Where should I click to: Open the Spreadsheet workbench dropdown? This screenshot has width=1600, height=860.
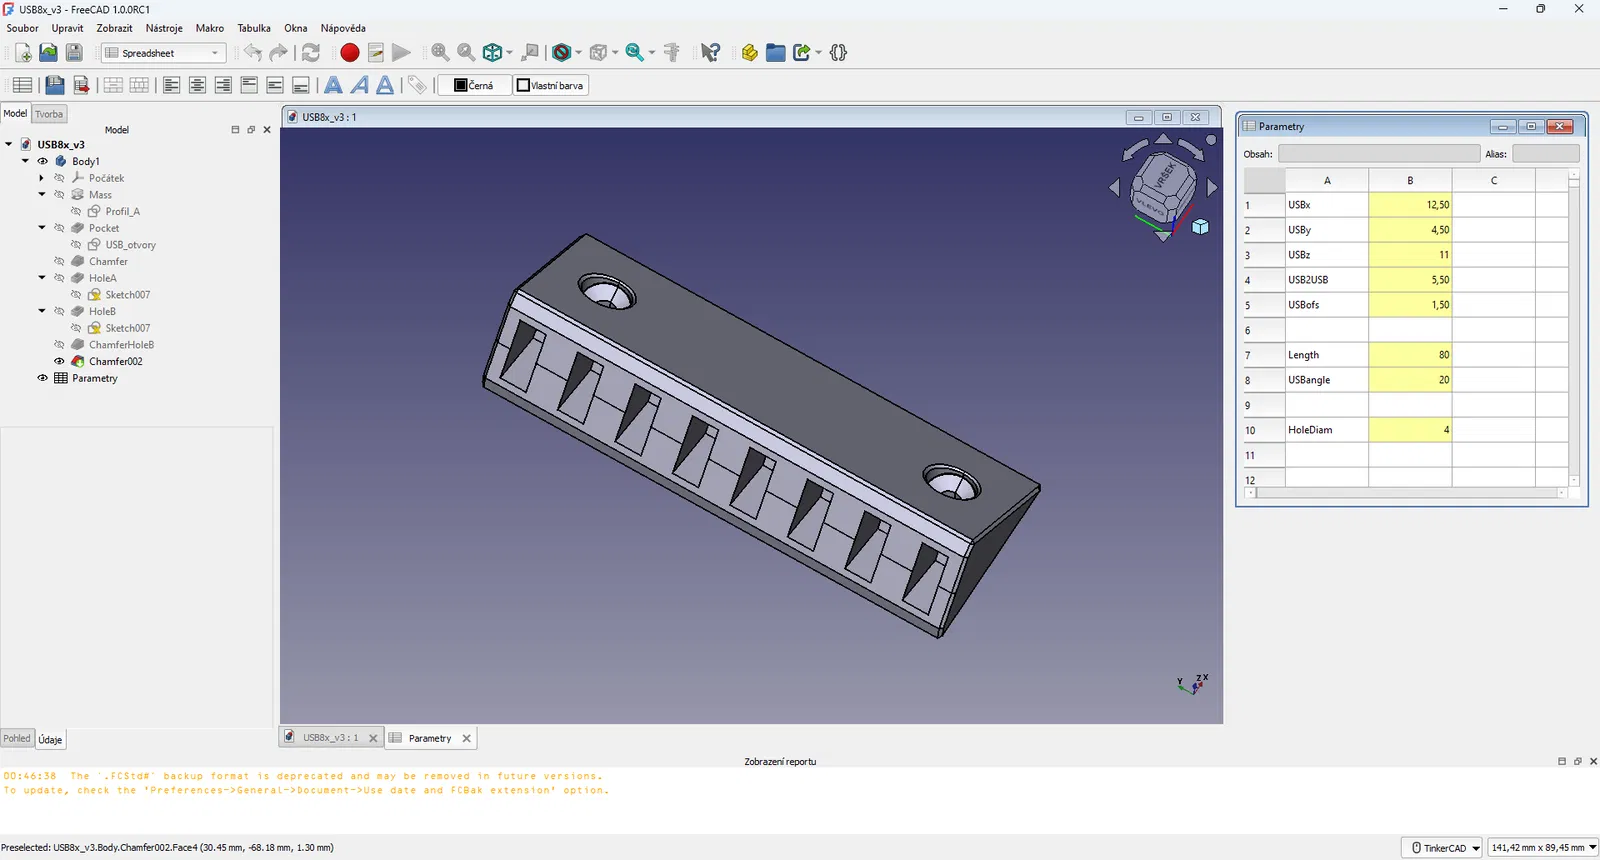coord(164,53)
